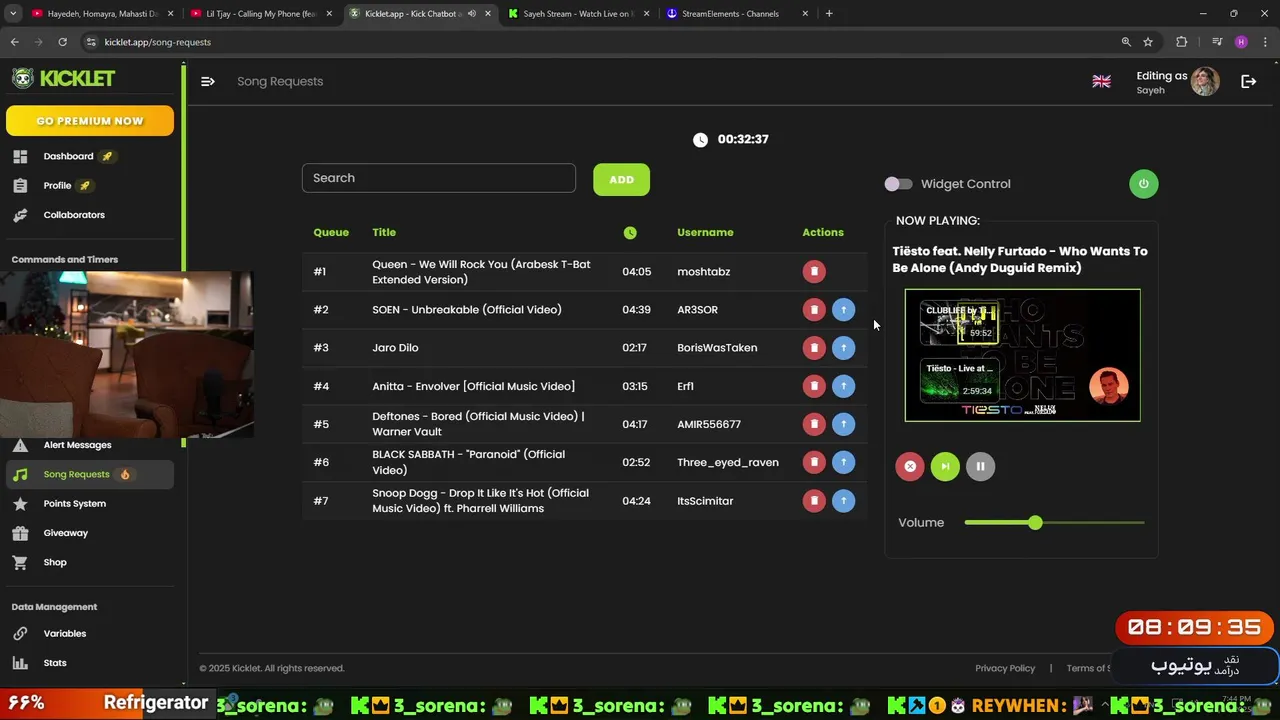Reload the page in the browser
This screenshot has height=720, width=1280.
(x=62, y=42)
